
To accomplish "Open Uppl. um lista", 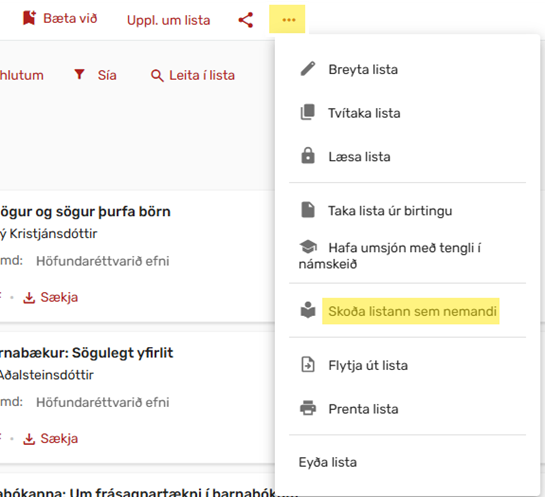I will pos(169,20).
